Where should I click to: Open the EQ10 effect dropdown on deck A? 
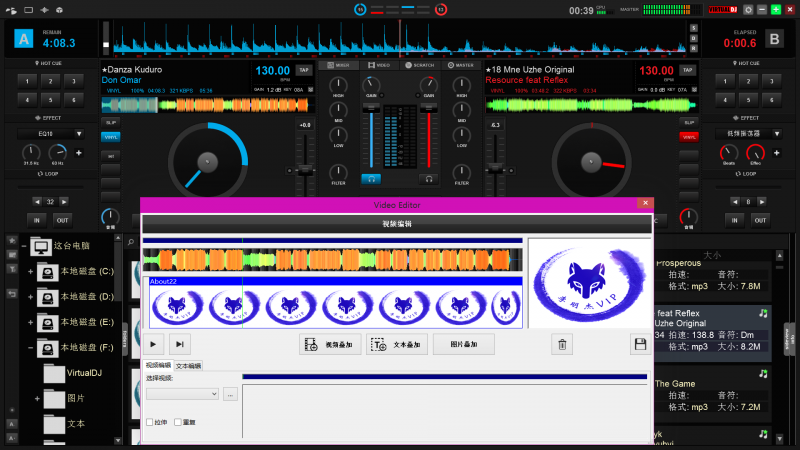pos(46,132)
